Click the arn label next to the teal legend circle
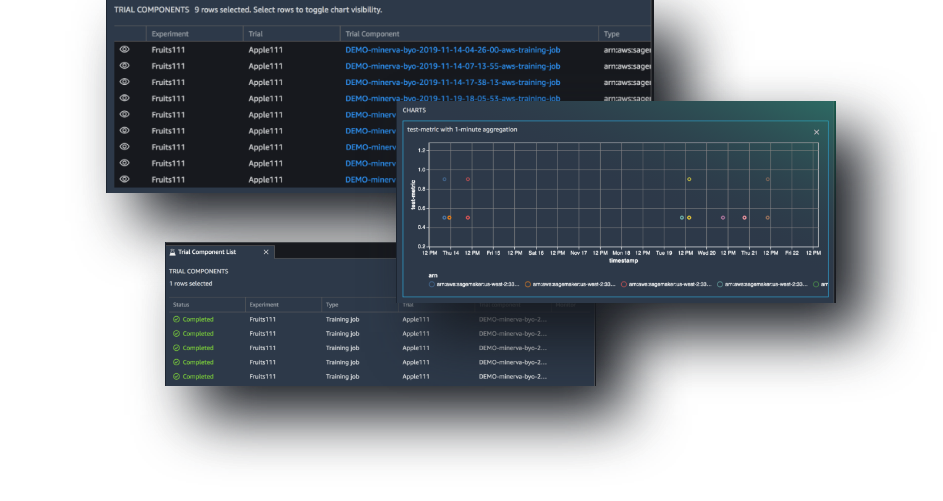Viewport: 943px width, 501px height. (766, 284)
